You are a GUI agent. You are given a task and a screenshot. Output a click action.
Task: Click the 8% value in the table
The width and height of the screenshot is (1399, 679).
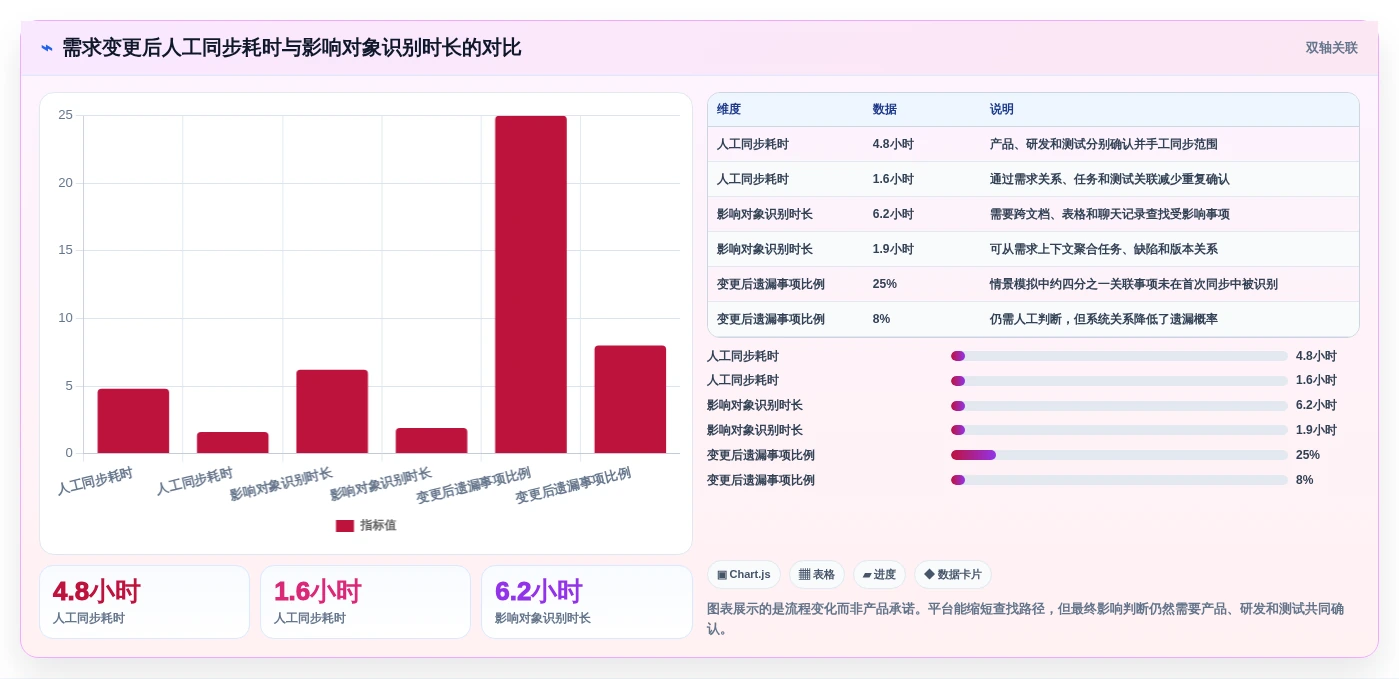point(881,319)
